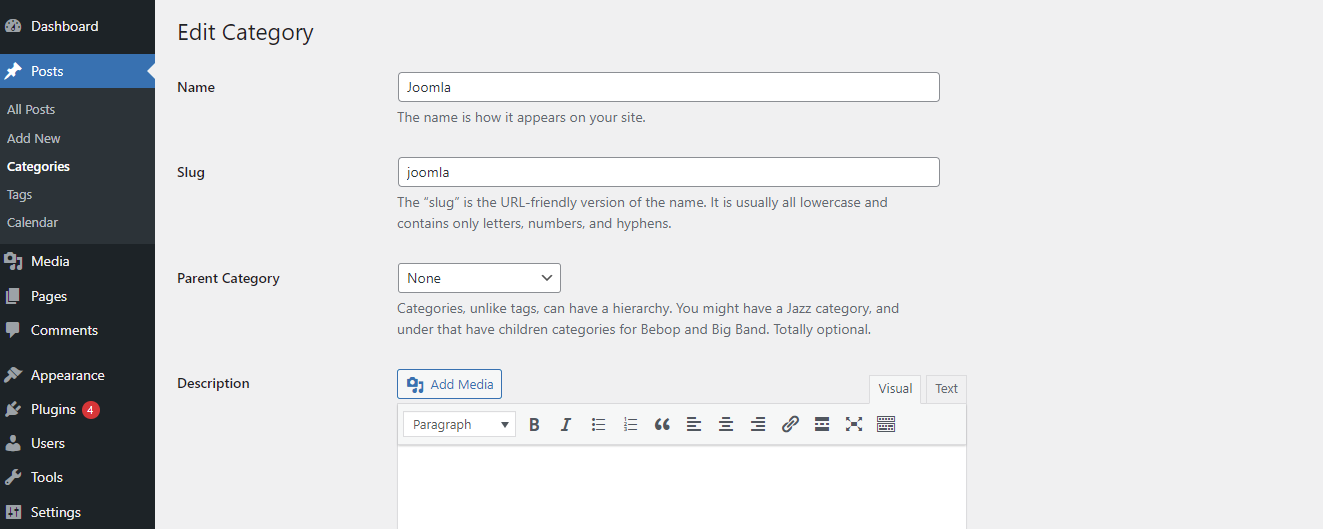Image resolution: width=1323 pixels, height=529 pixels.
Task: Insert Read More tag
Action: tap(822, 424)
